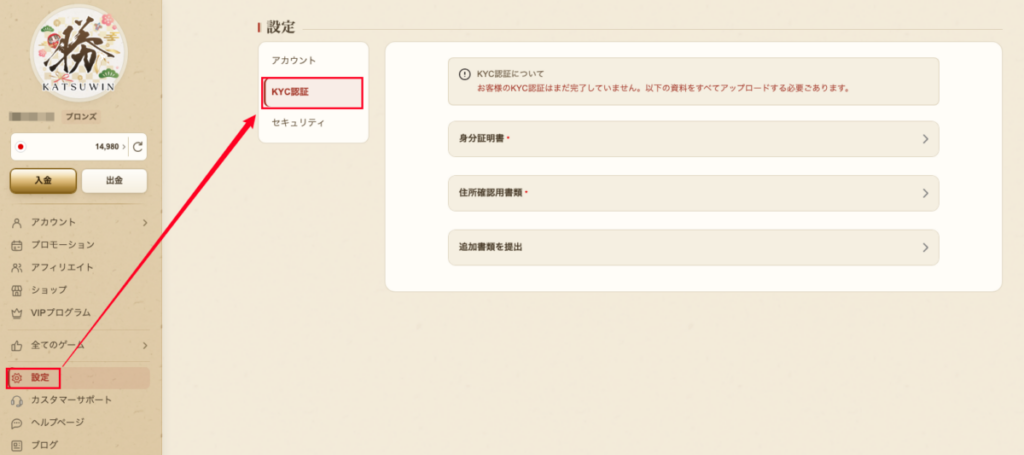Screen dimensions: 1024x455
Task: Open the 住所確認用書類 row arrow
Action: click(925, 193)
